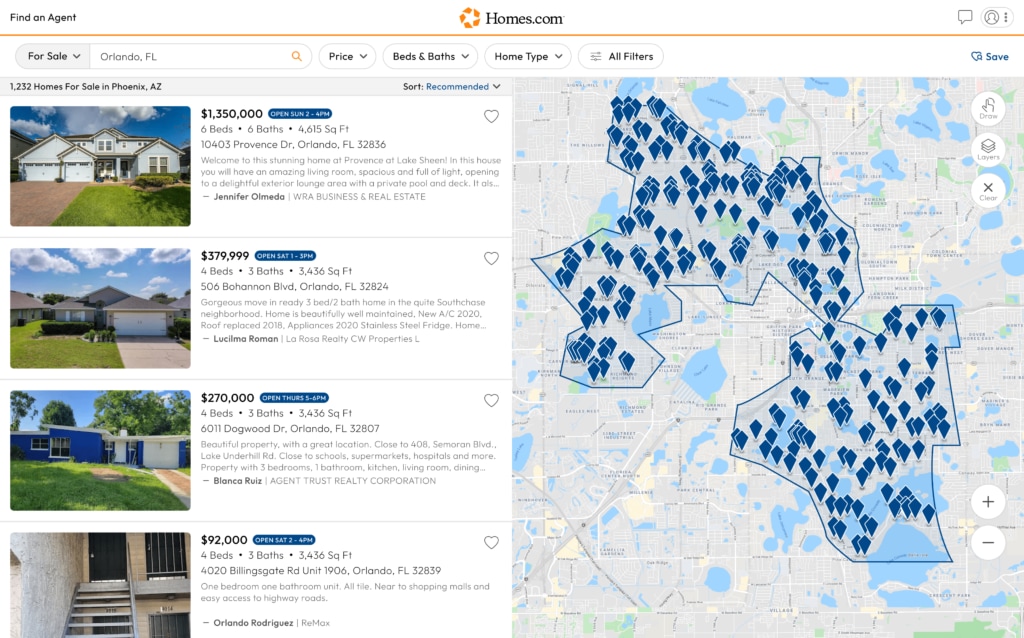Open the map Layers options
Viewport: 1024px width, 638px height.
coord(988,148)
